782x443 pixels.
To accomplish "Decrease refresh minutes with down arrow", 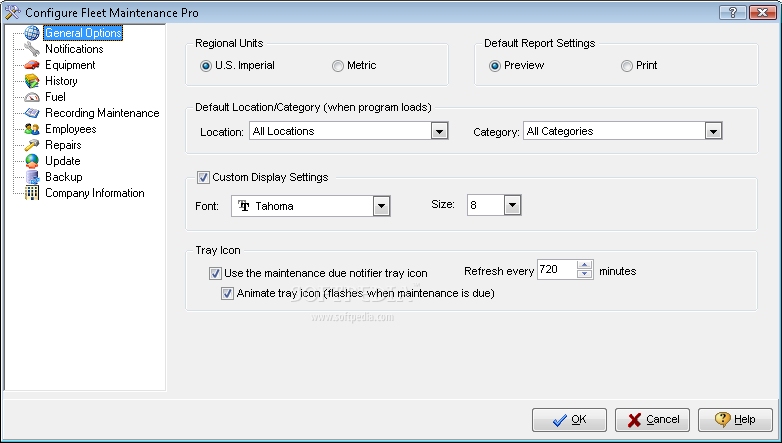I will pos(585,274).
